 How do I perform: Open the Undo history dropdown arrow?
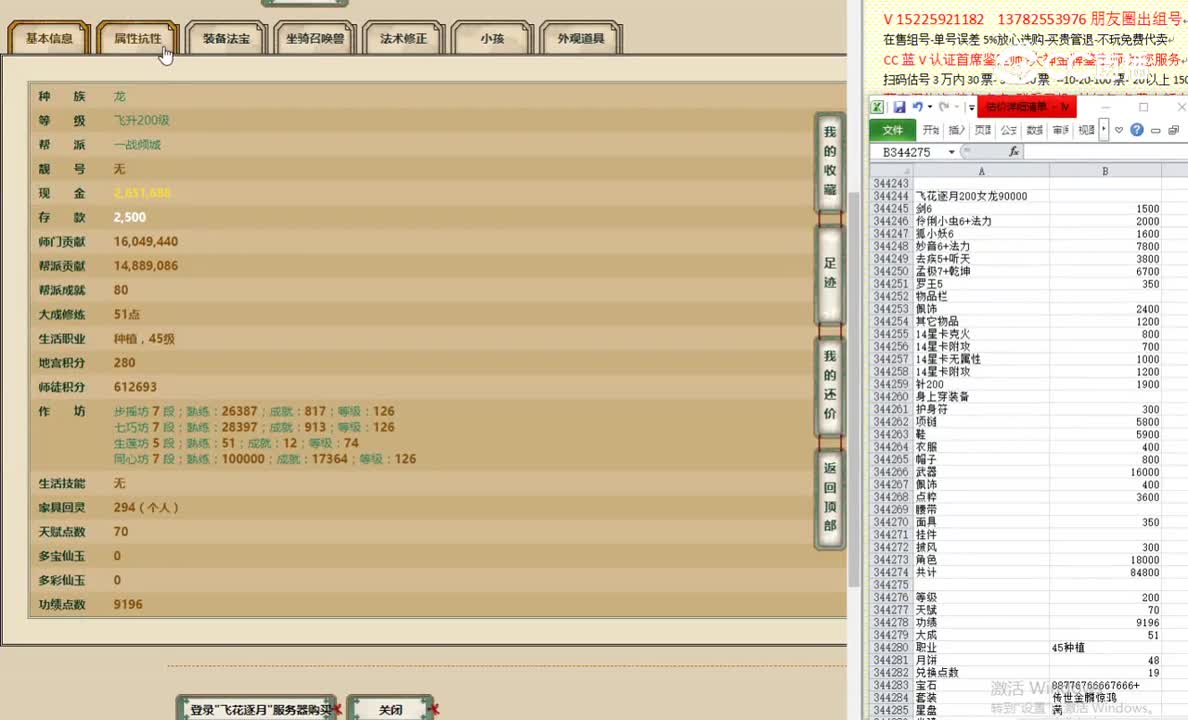tap(930, 107)
